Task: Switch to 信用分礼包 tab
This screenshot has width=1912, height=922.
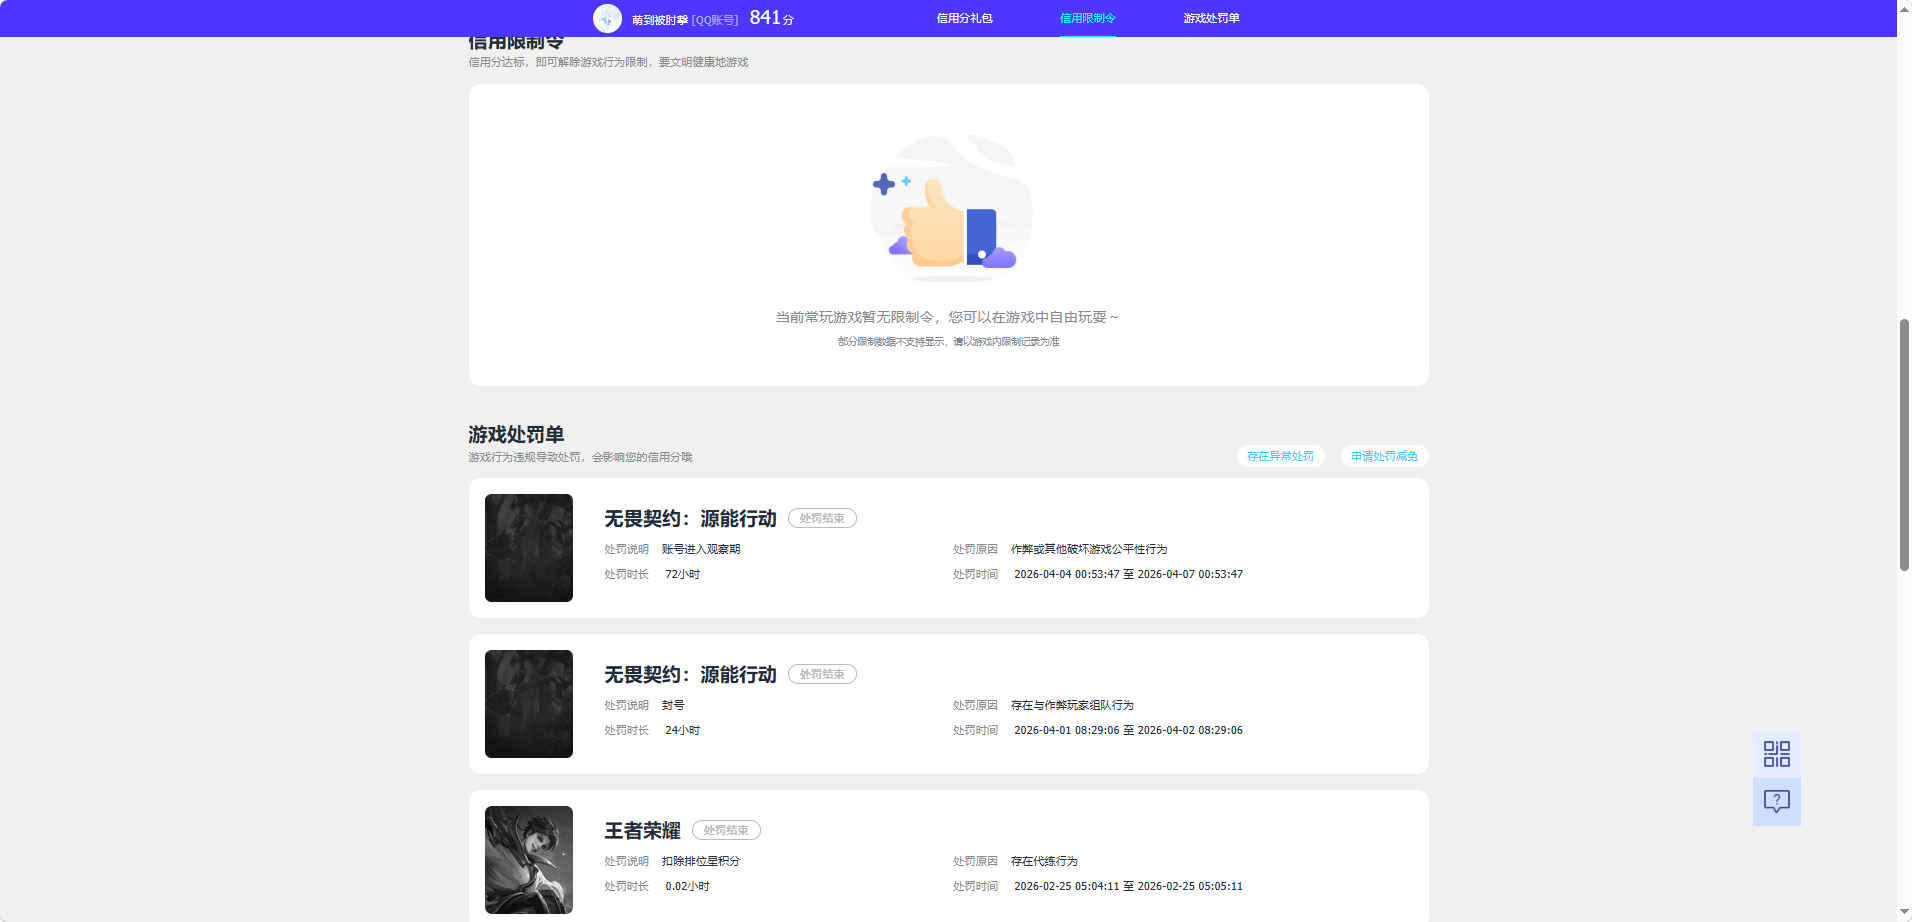Action: (964, 18)
